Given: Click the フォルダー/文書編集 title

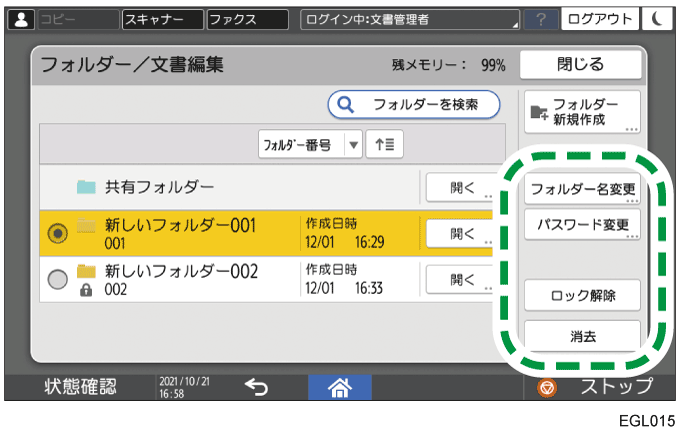Looking at the screenshot, I should tap(132, 65).
